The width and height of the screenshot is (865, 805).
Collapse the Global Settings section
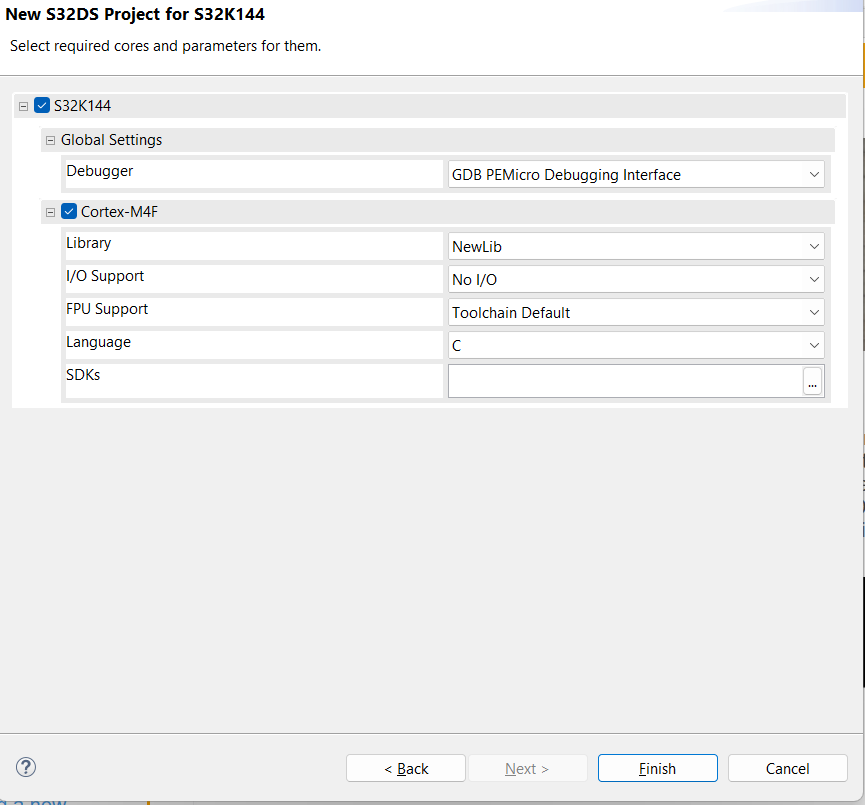click(51, 140)
